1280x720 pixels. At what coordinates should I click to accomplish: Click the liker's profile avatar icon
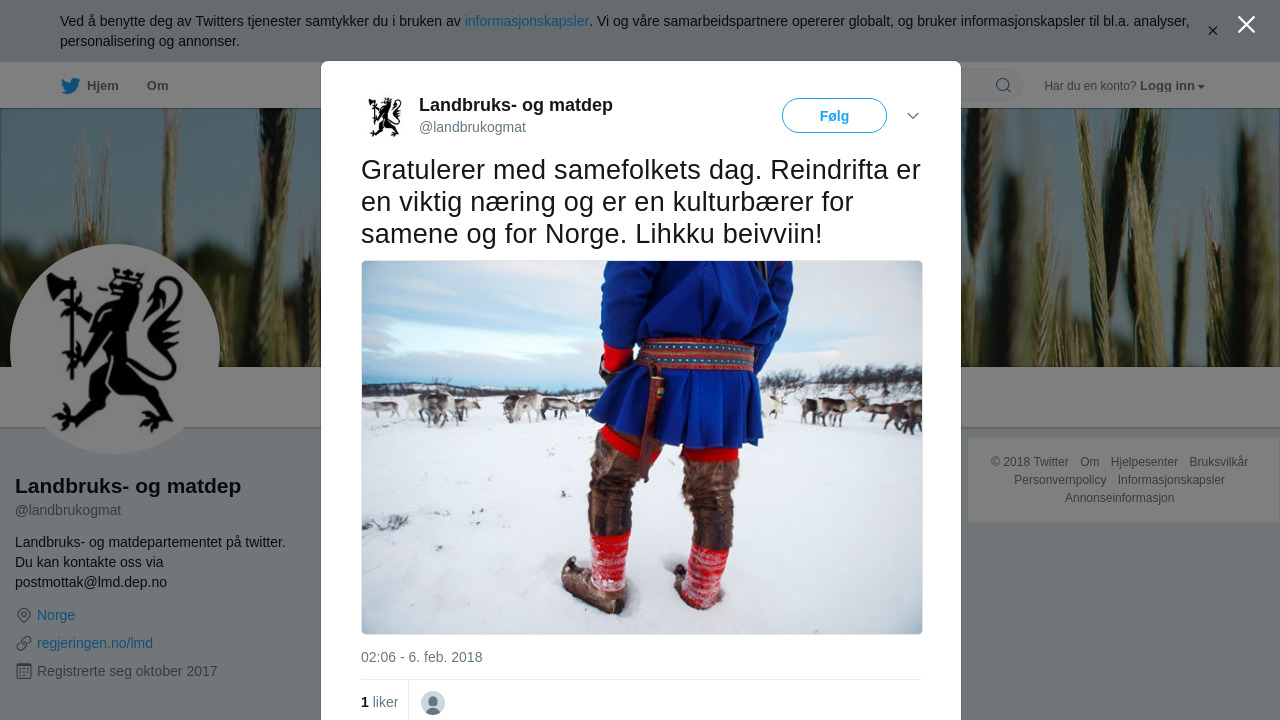pyautogui.click(x=433, y=703)
